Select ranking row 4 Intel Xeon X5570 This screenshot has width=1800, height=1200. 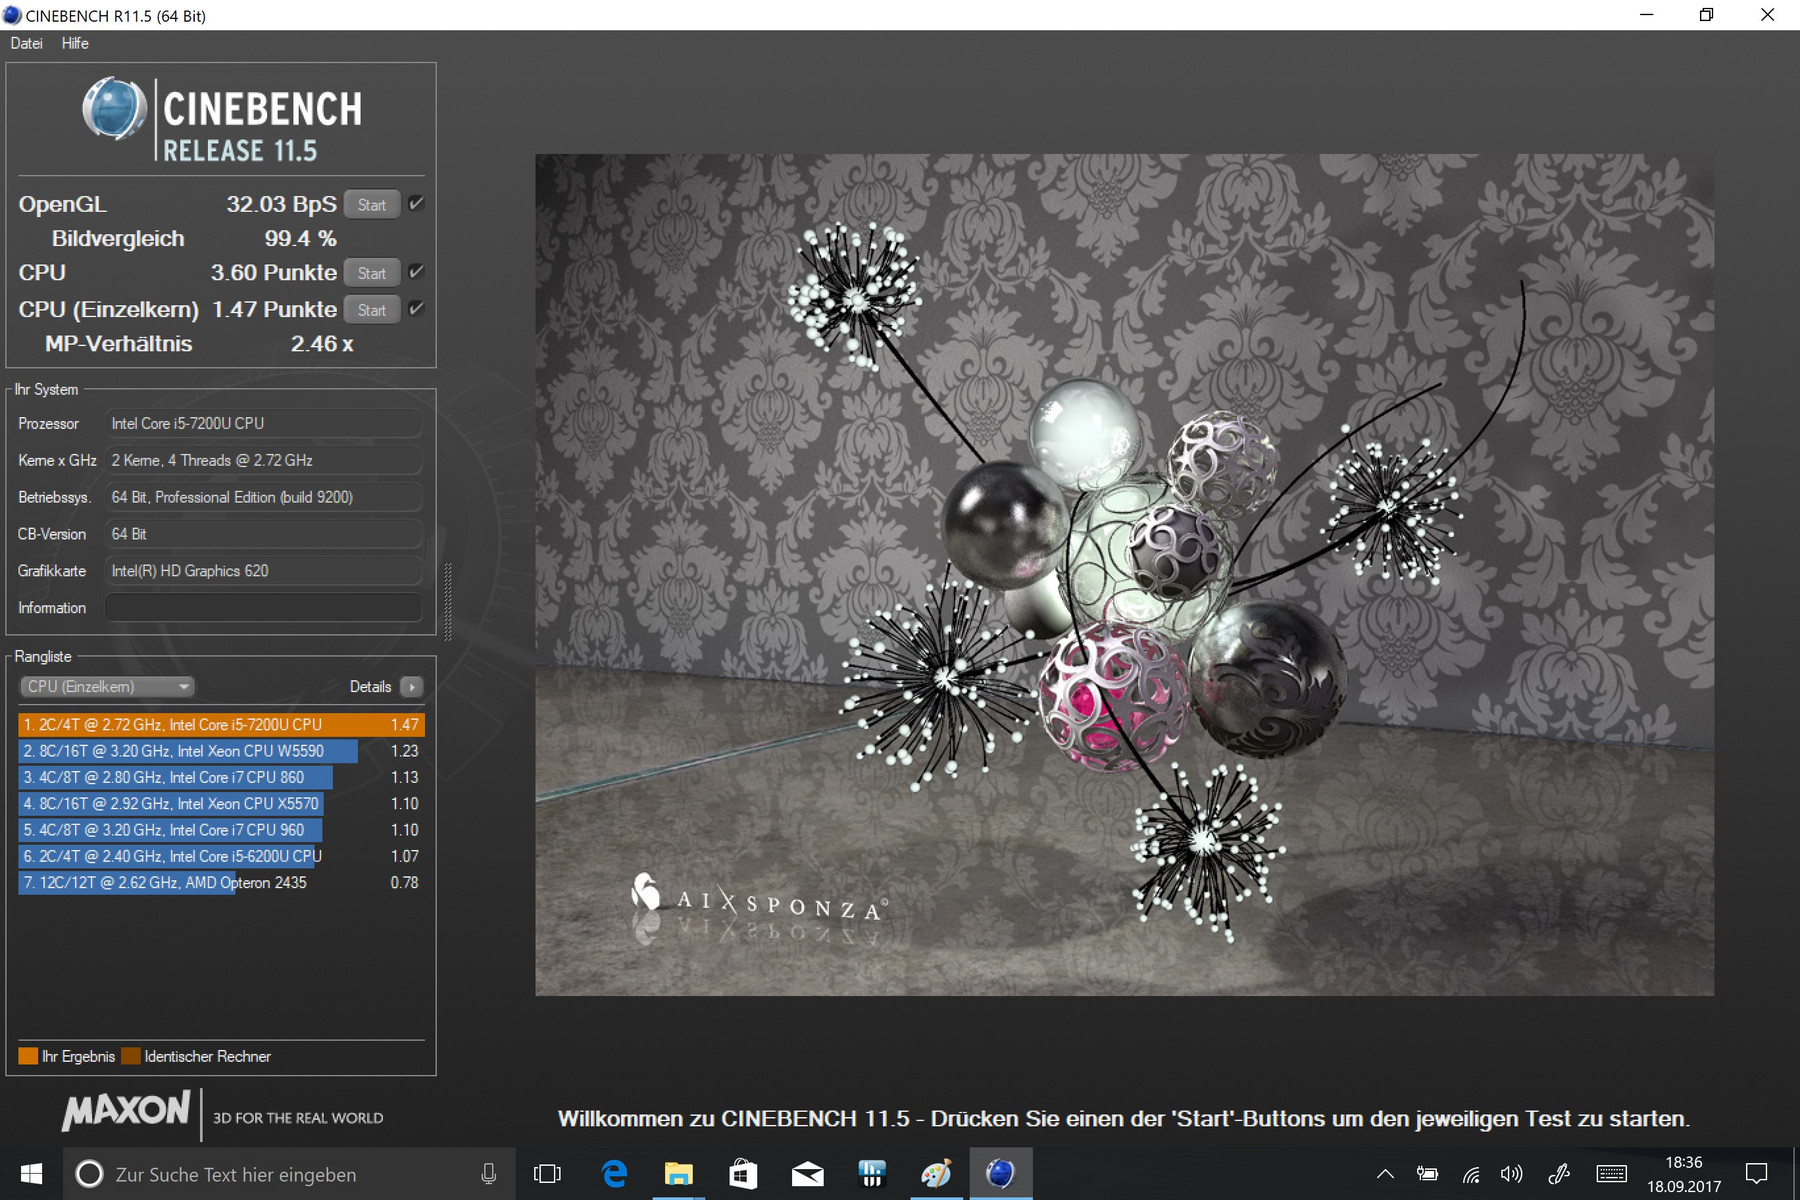[x=221, y=804]
